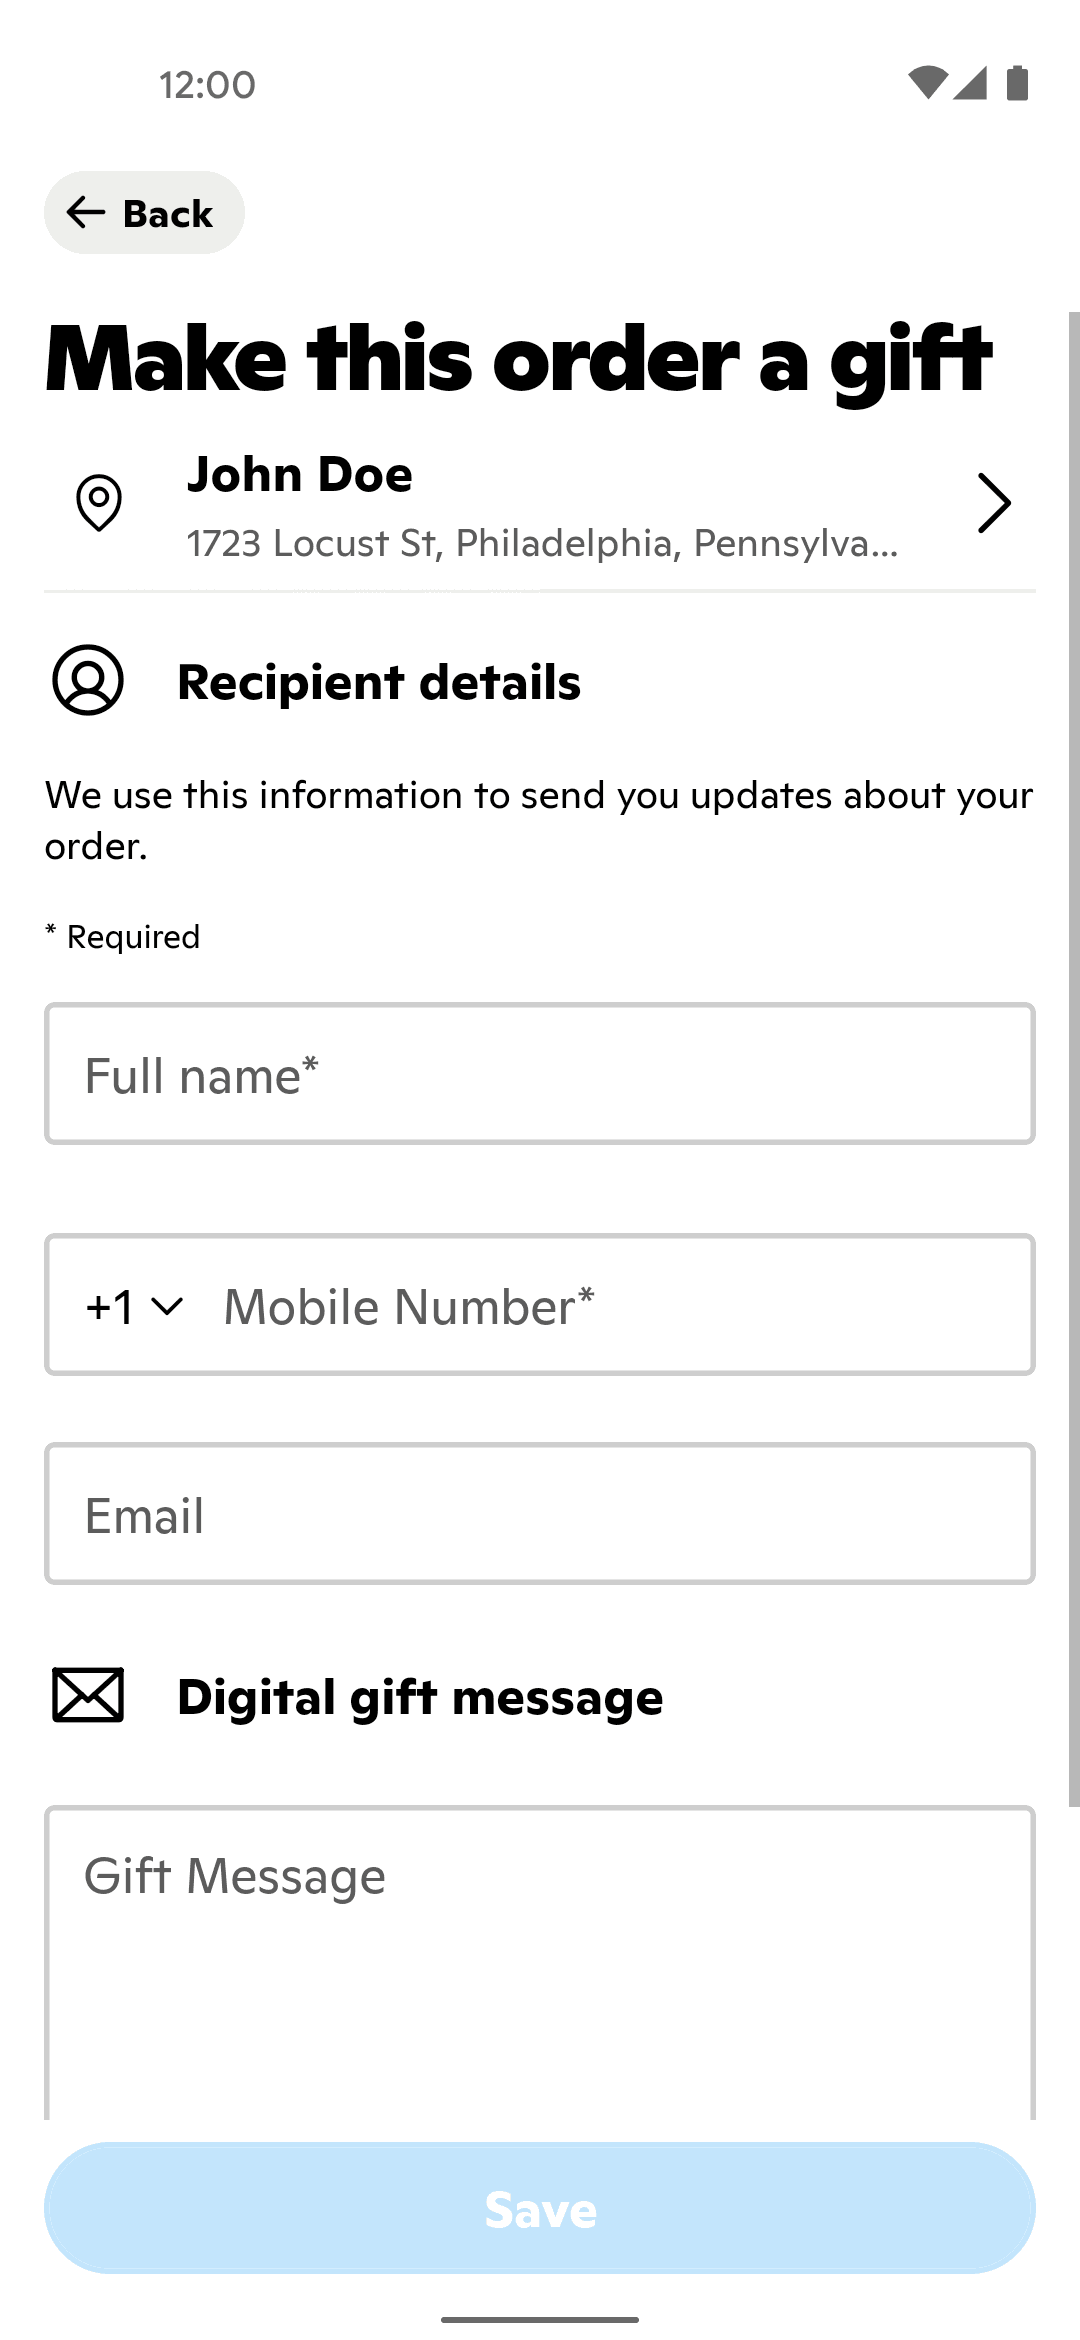Click the Save button

click(540, 2208)
